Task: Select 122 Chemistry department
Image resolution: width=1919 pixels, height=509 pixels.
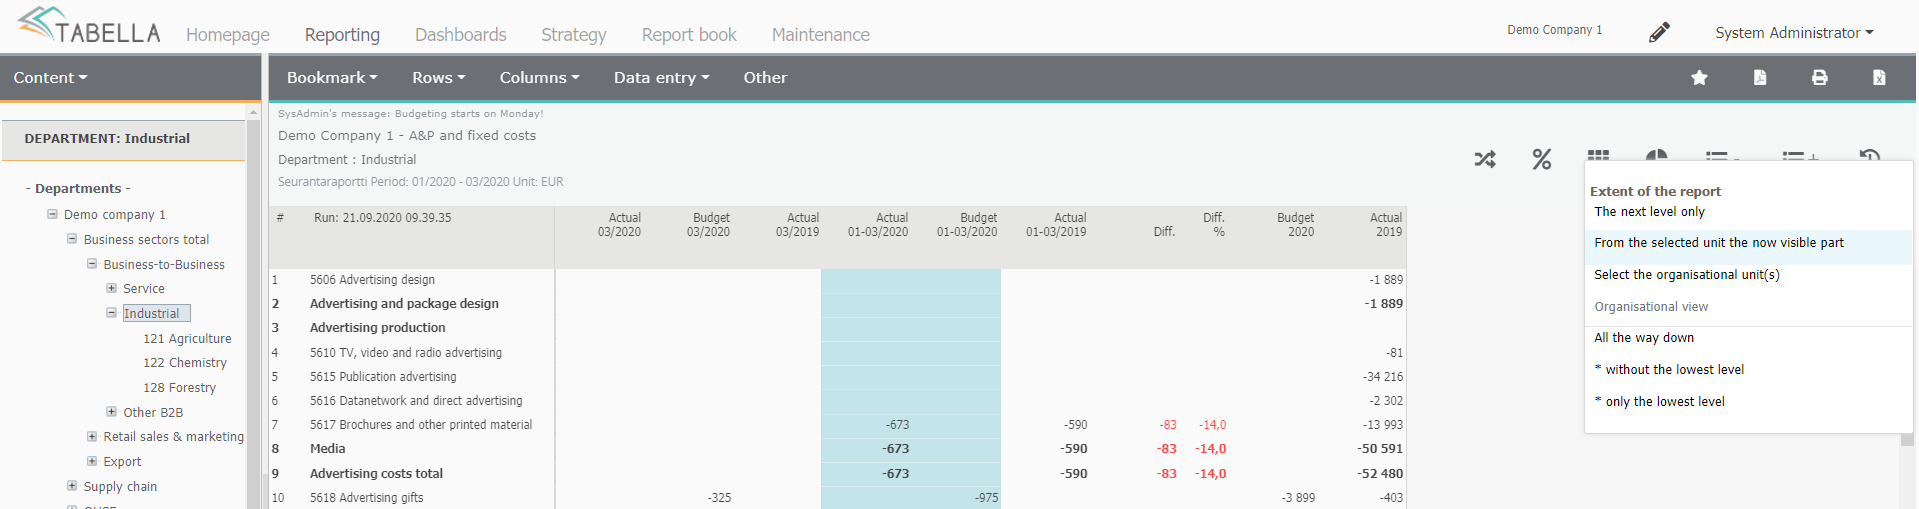Action: click(184, 363)
